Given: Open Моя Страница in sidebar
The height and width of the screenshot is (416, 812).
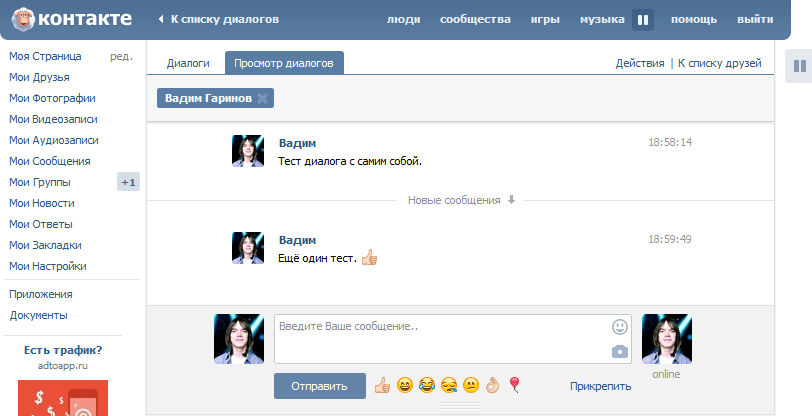Looking at the screenshot, I should click(45, 56).
